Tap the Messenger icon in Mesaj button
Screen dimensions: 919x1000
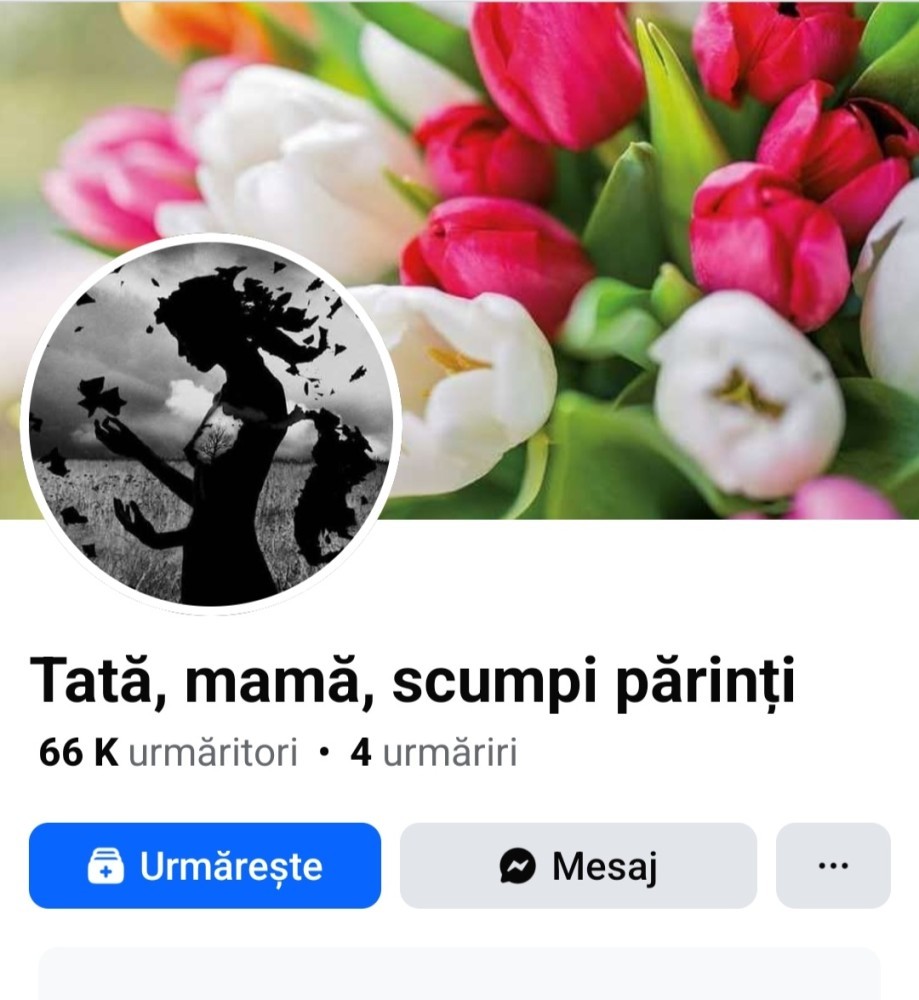(x=517, y=865)
